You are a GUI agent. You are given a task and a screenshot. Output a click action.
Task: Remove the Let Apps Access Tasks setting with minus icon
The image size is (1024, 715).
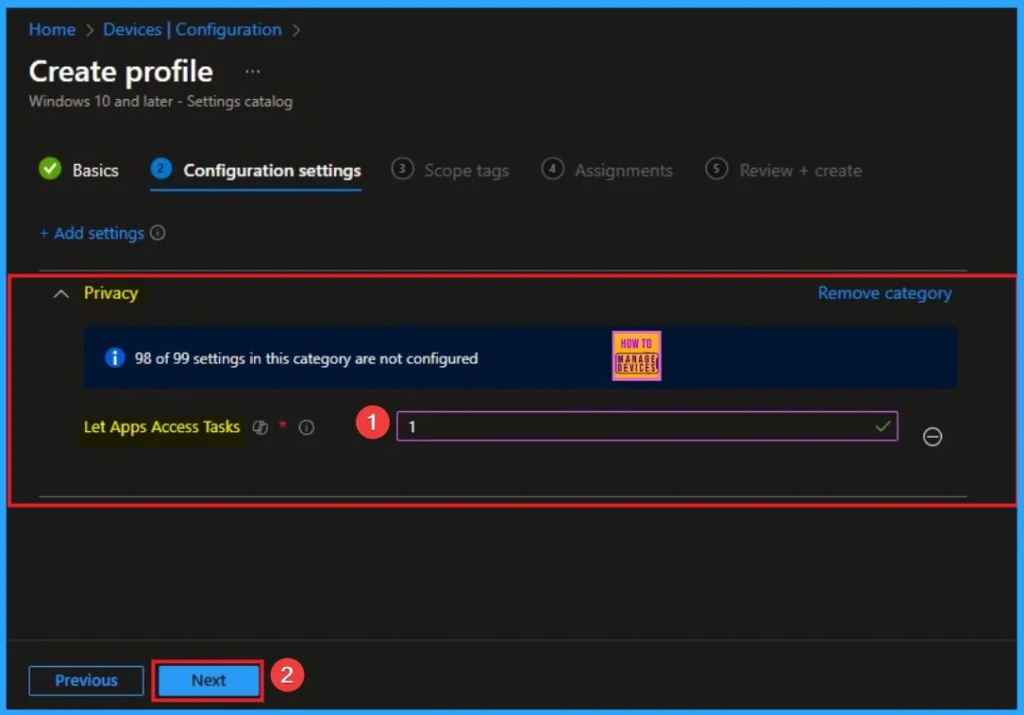[x=932, y=437]
